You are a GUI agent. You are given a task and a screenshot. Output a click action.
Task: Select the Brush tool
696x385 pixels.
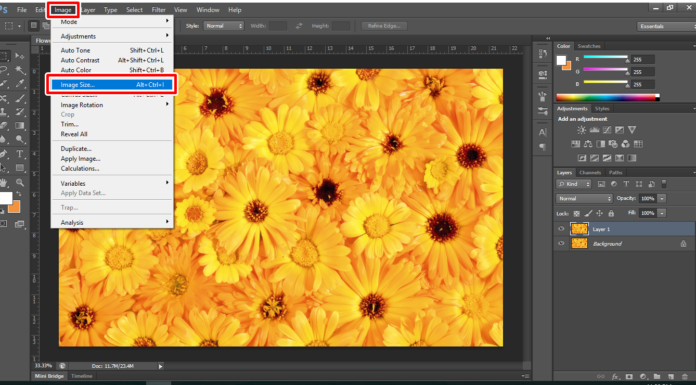[20, 98]
